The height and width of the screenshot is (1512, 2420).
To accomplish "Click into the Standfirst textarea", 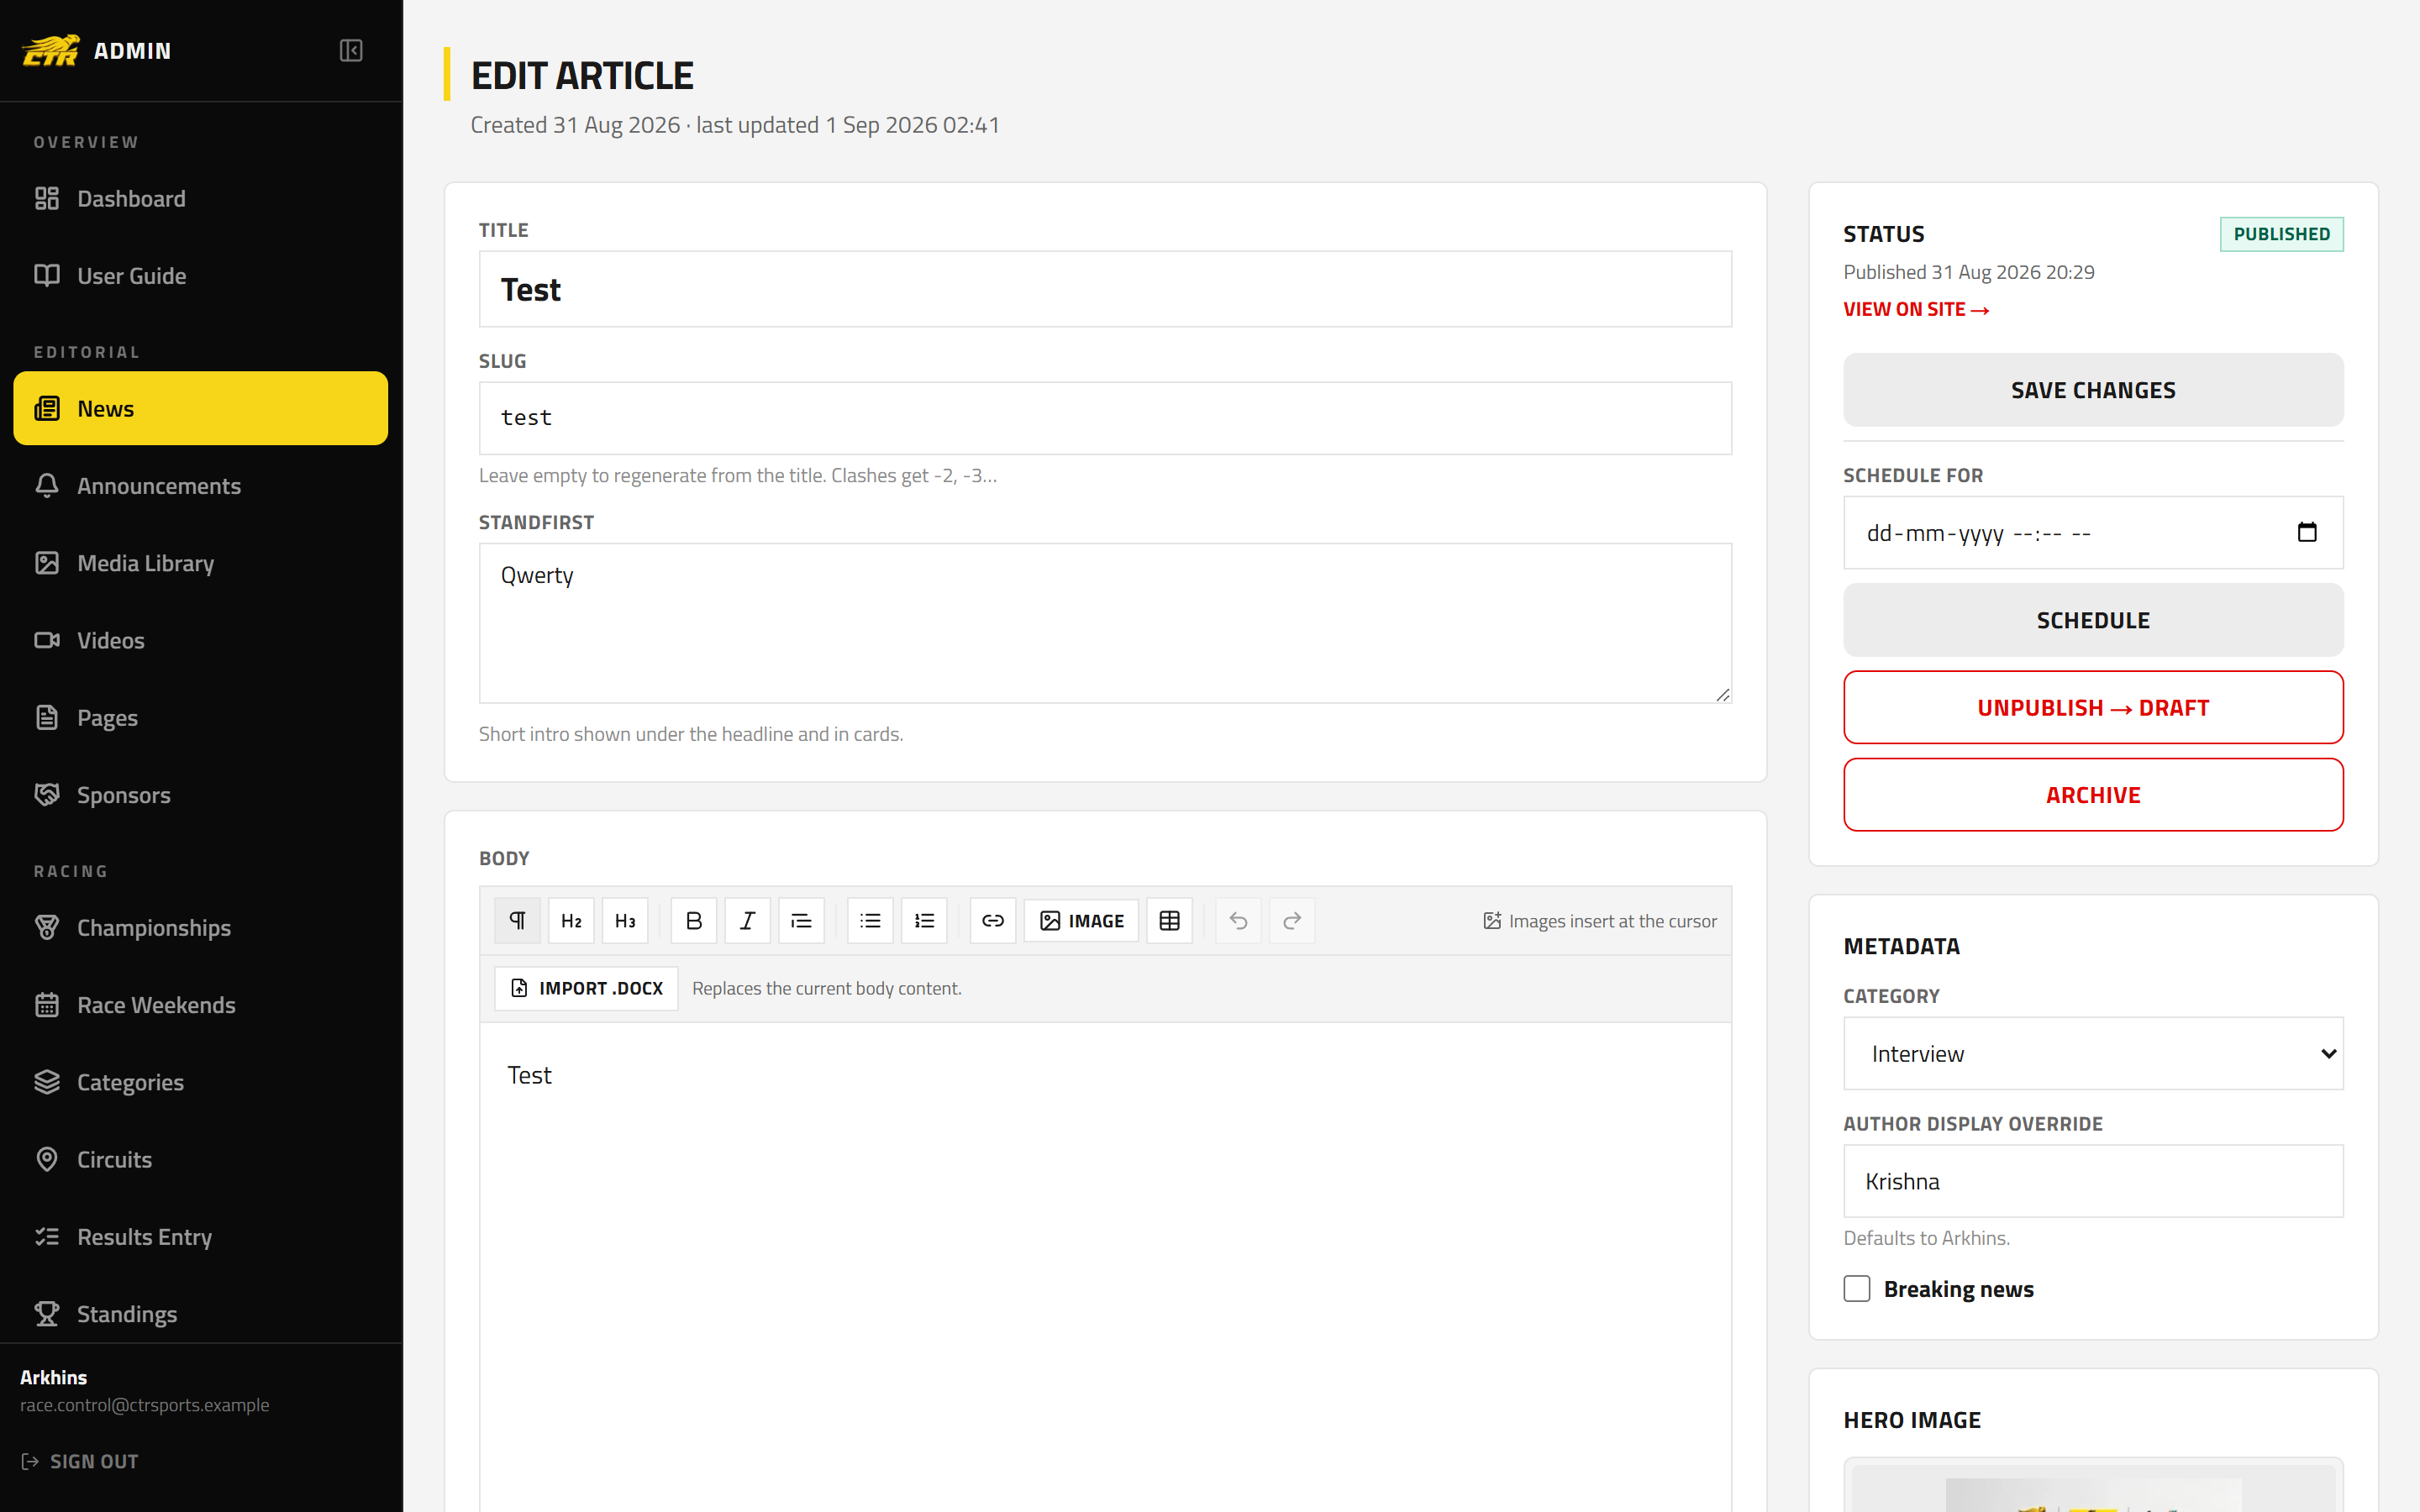I will pyautogui.click(x=1105, y=623).
